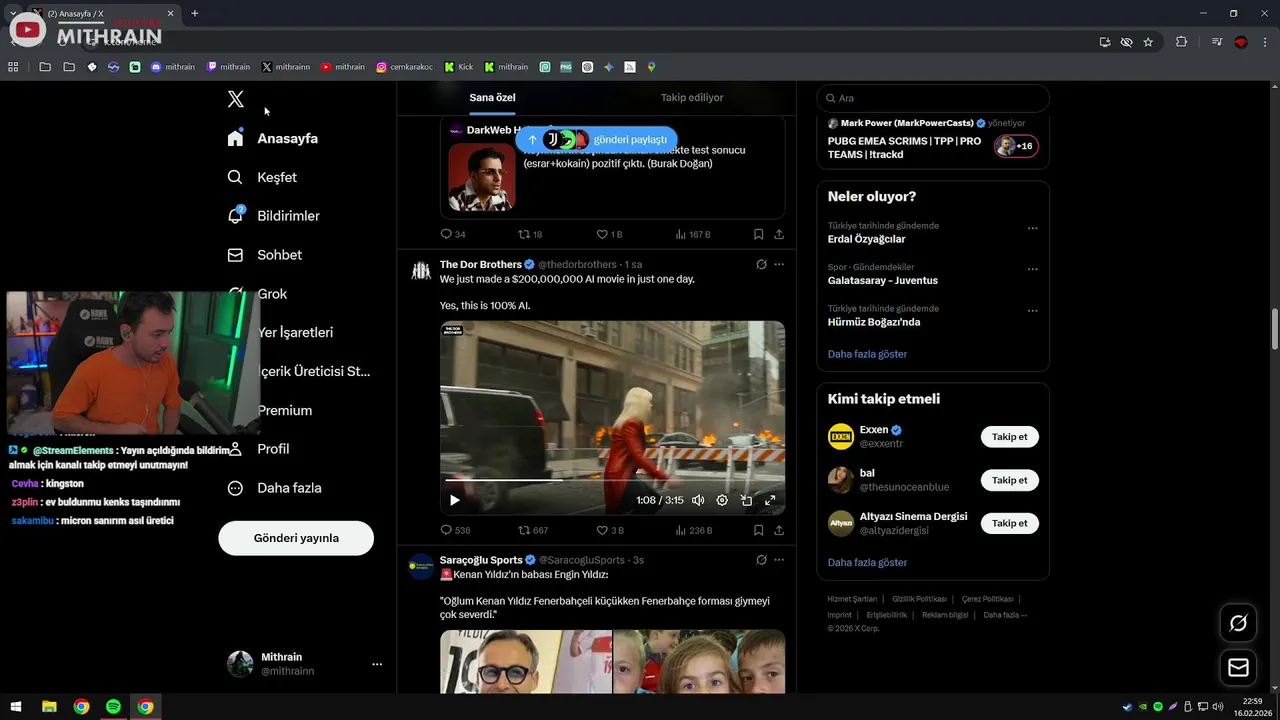Seek using the video progress bar

pos(612,481)
